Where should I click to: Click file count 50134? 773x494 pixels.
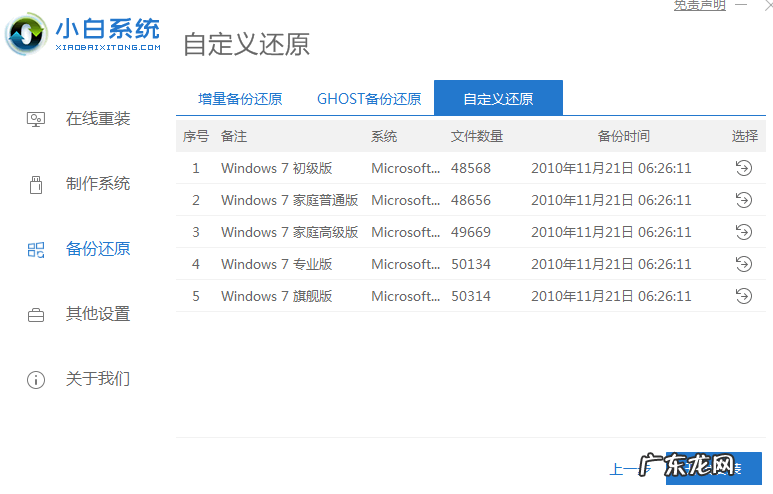471,264
